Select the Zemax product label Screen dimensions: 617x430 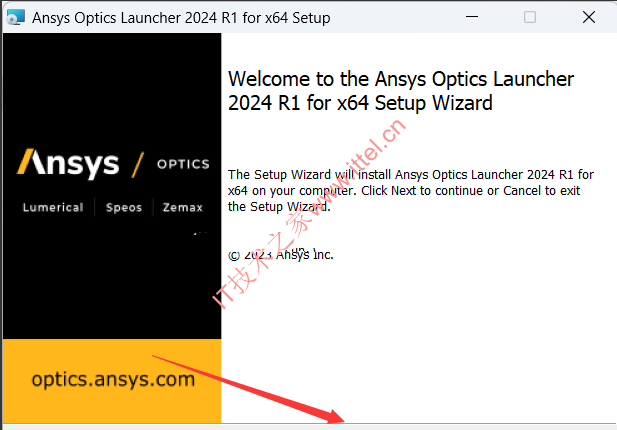[x=183, y=207]
